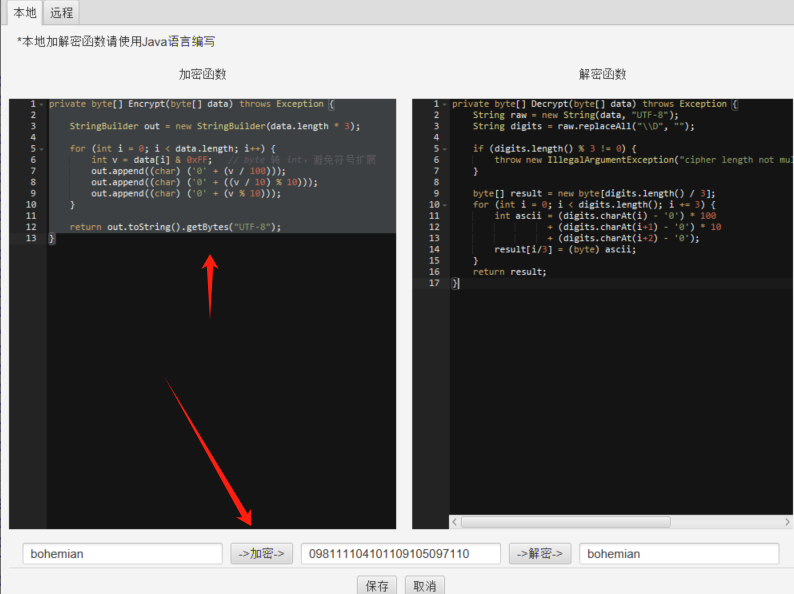
Task: Click the left arrow of decrypt editor scrollbar
Action: tap(455, 522)
